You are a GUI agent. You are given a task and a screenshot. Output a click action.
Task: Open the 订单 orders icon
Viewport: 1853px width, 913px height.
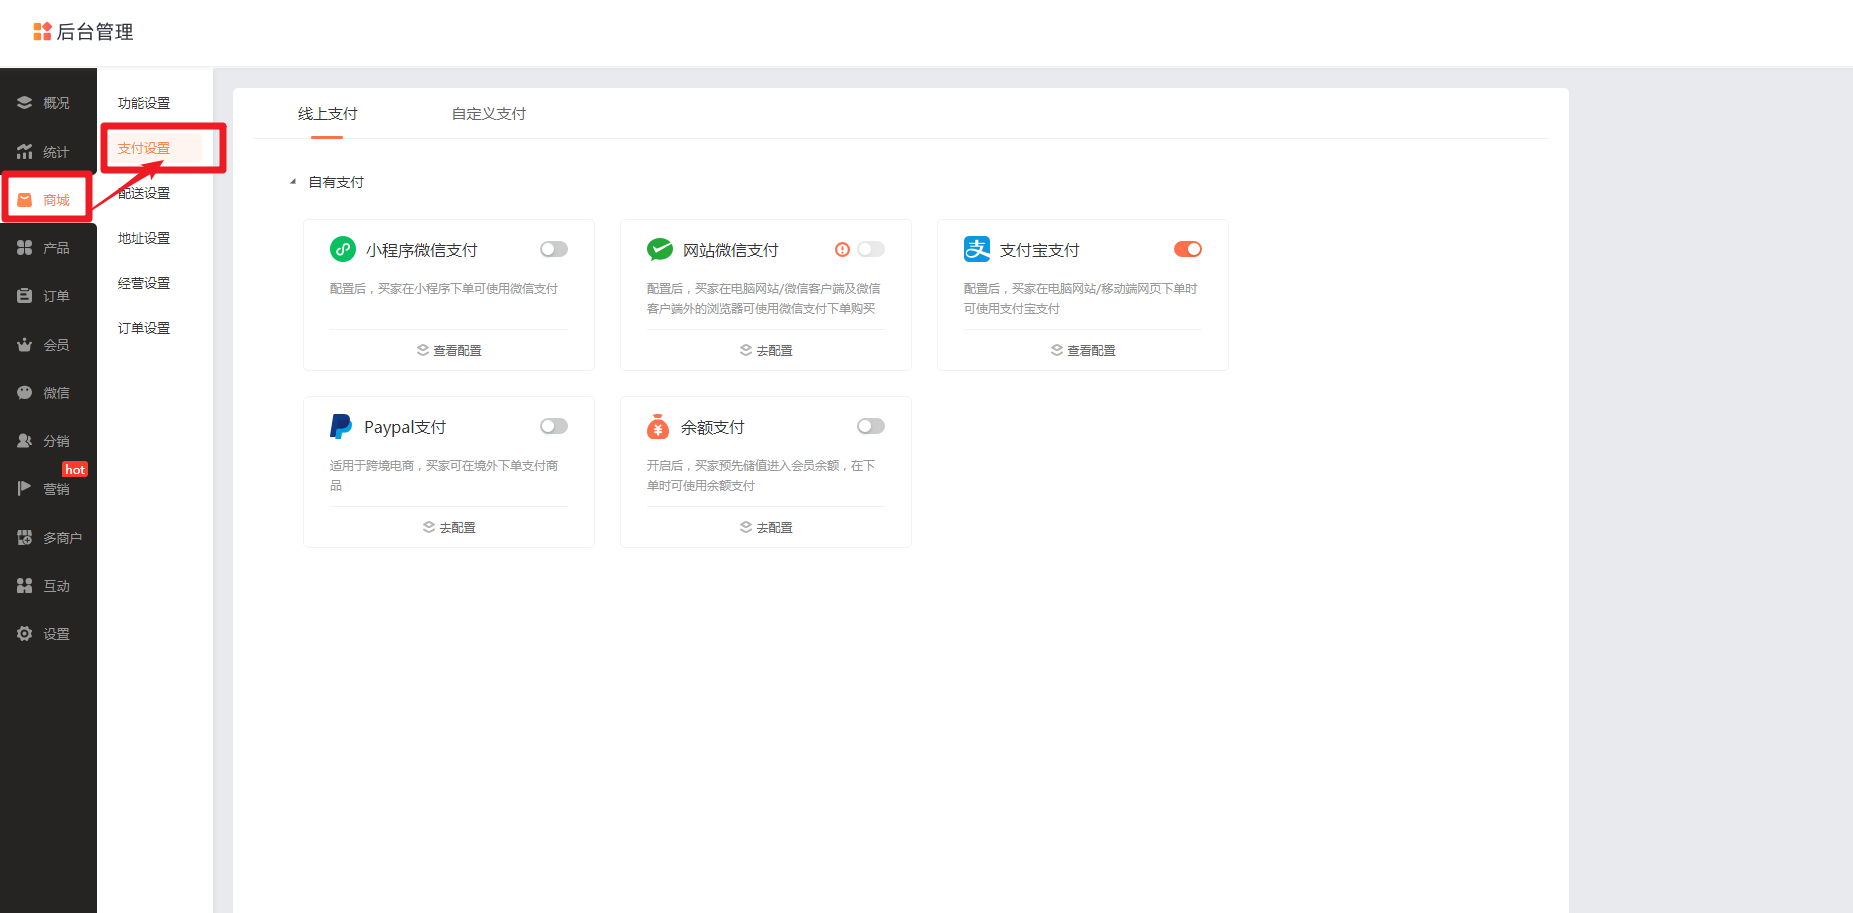(24, 296)
